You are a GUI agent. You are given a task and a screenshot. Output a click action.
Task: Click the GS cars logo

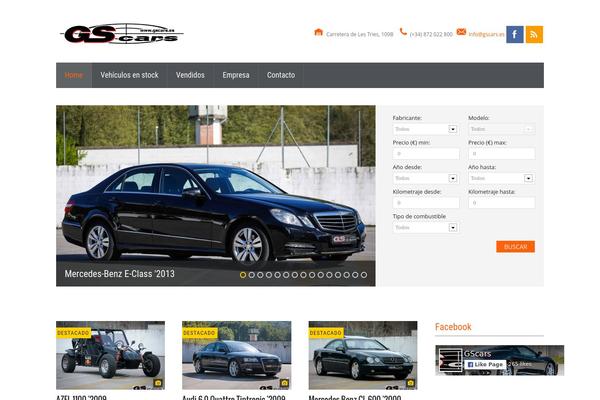[x=122, y=34]
